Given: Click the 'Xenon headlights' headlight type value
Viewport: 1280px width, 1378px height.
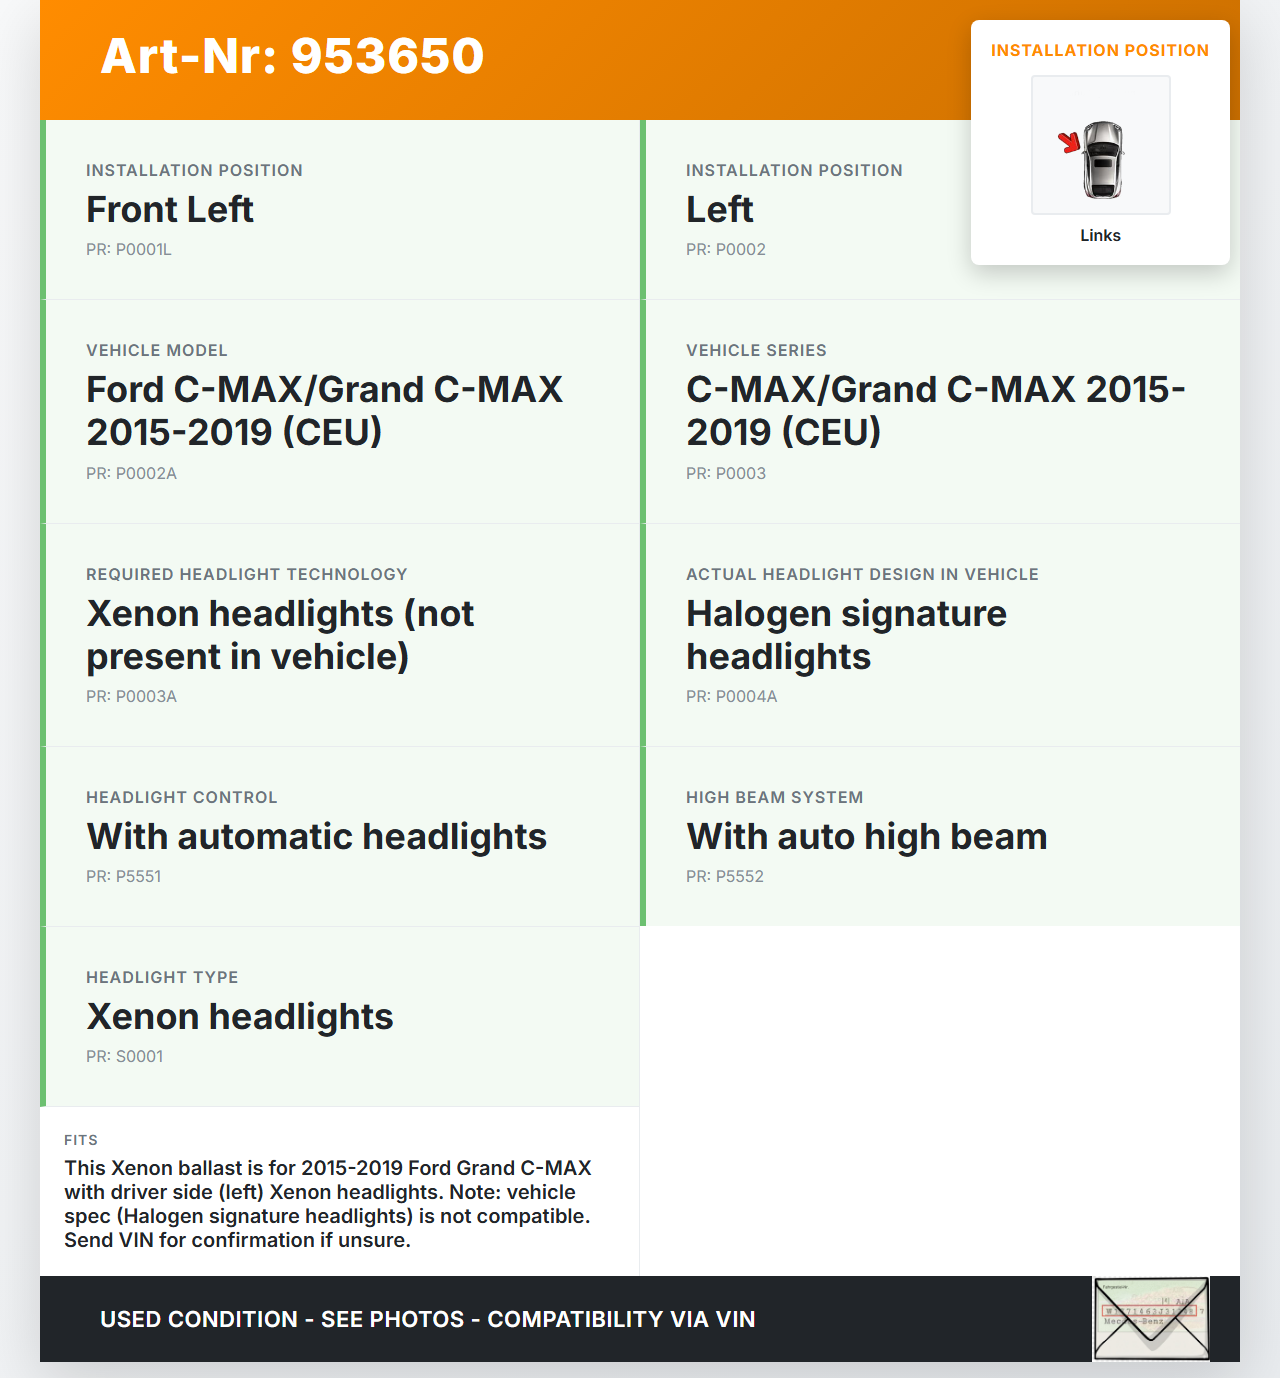Looking at the screenshot, I should point(240,1017).
